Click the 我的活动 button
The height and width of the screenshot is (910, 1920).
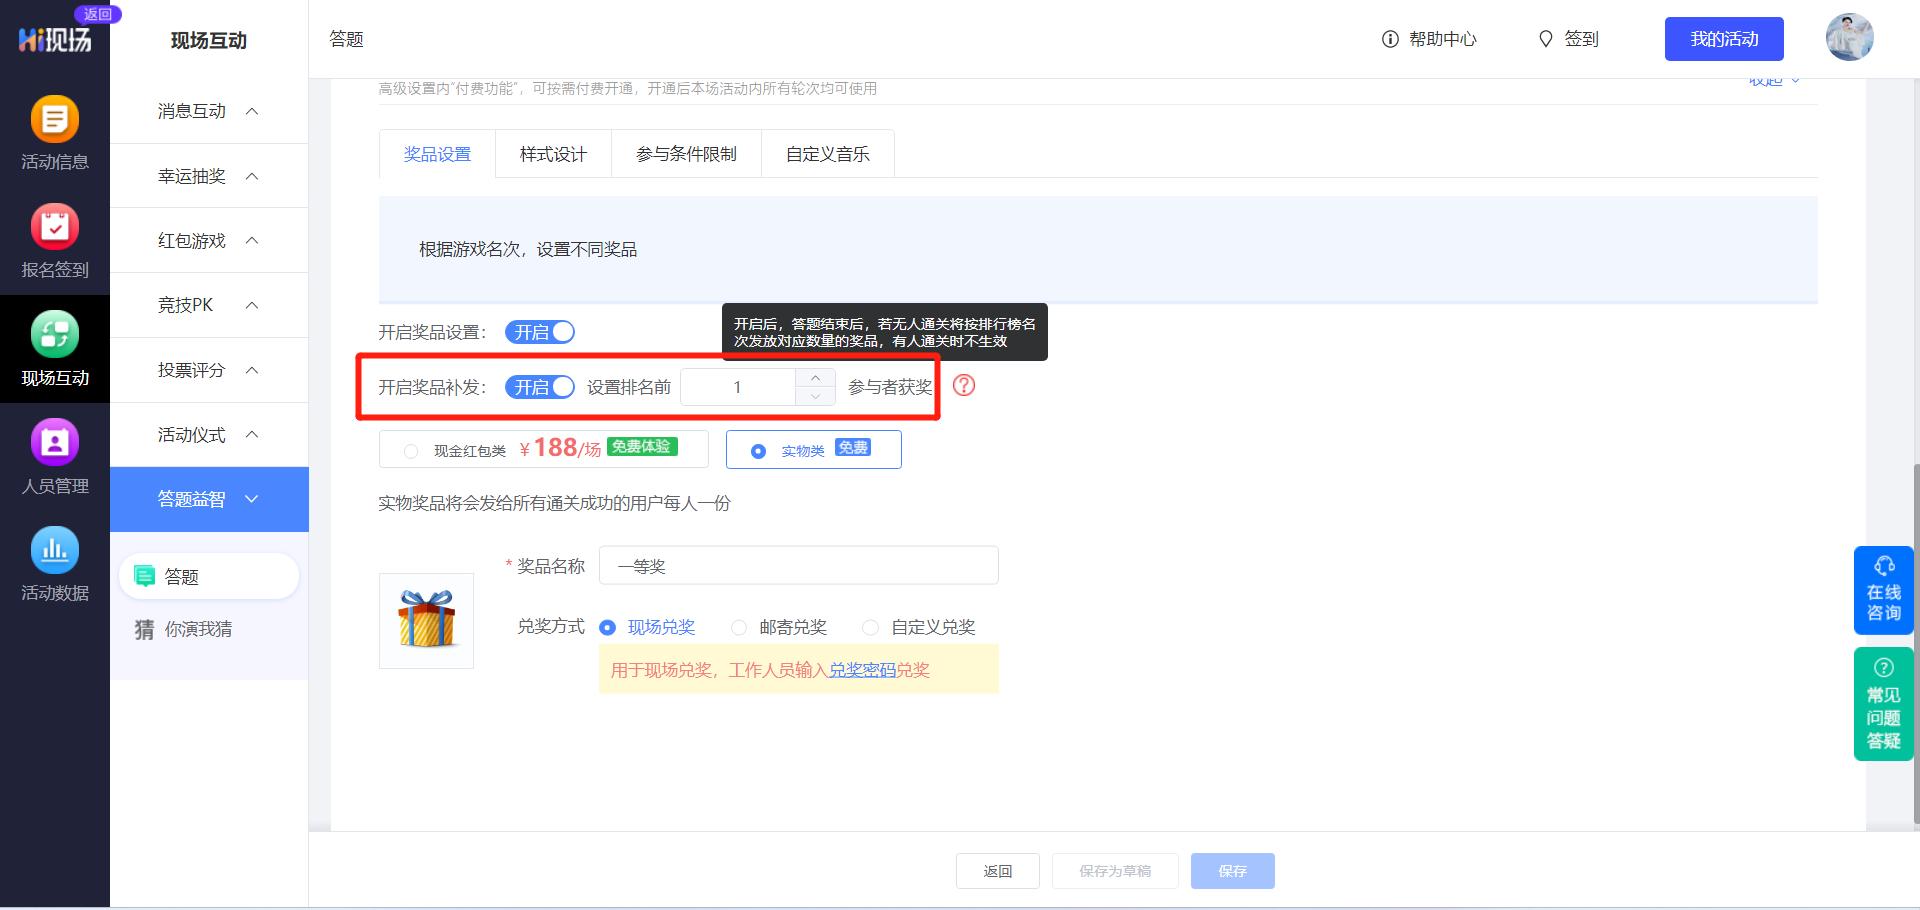1724,39
